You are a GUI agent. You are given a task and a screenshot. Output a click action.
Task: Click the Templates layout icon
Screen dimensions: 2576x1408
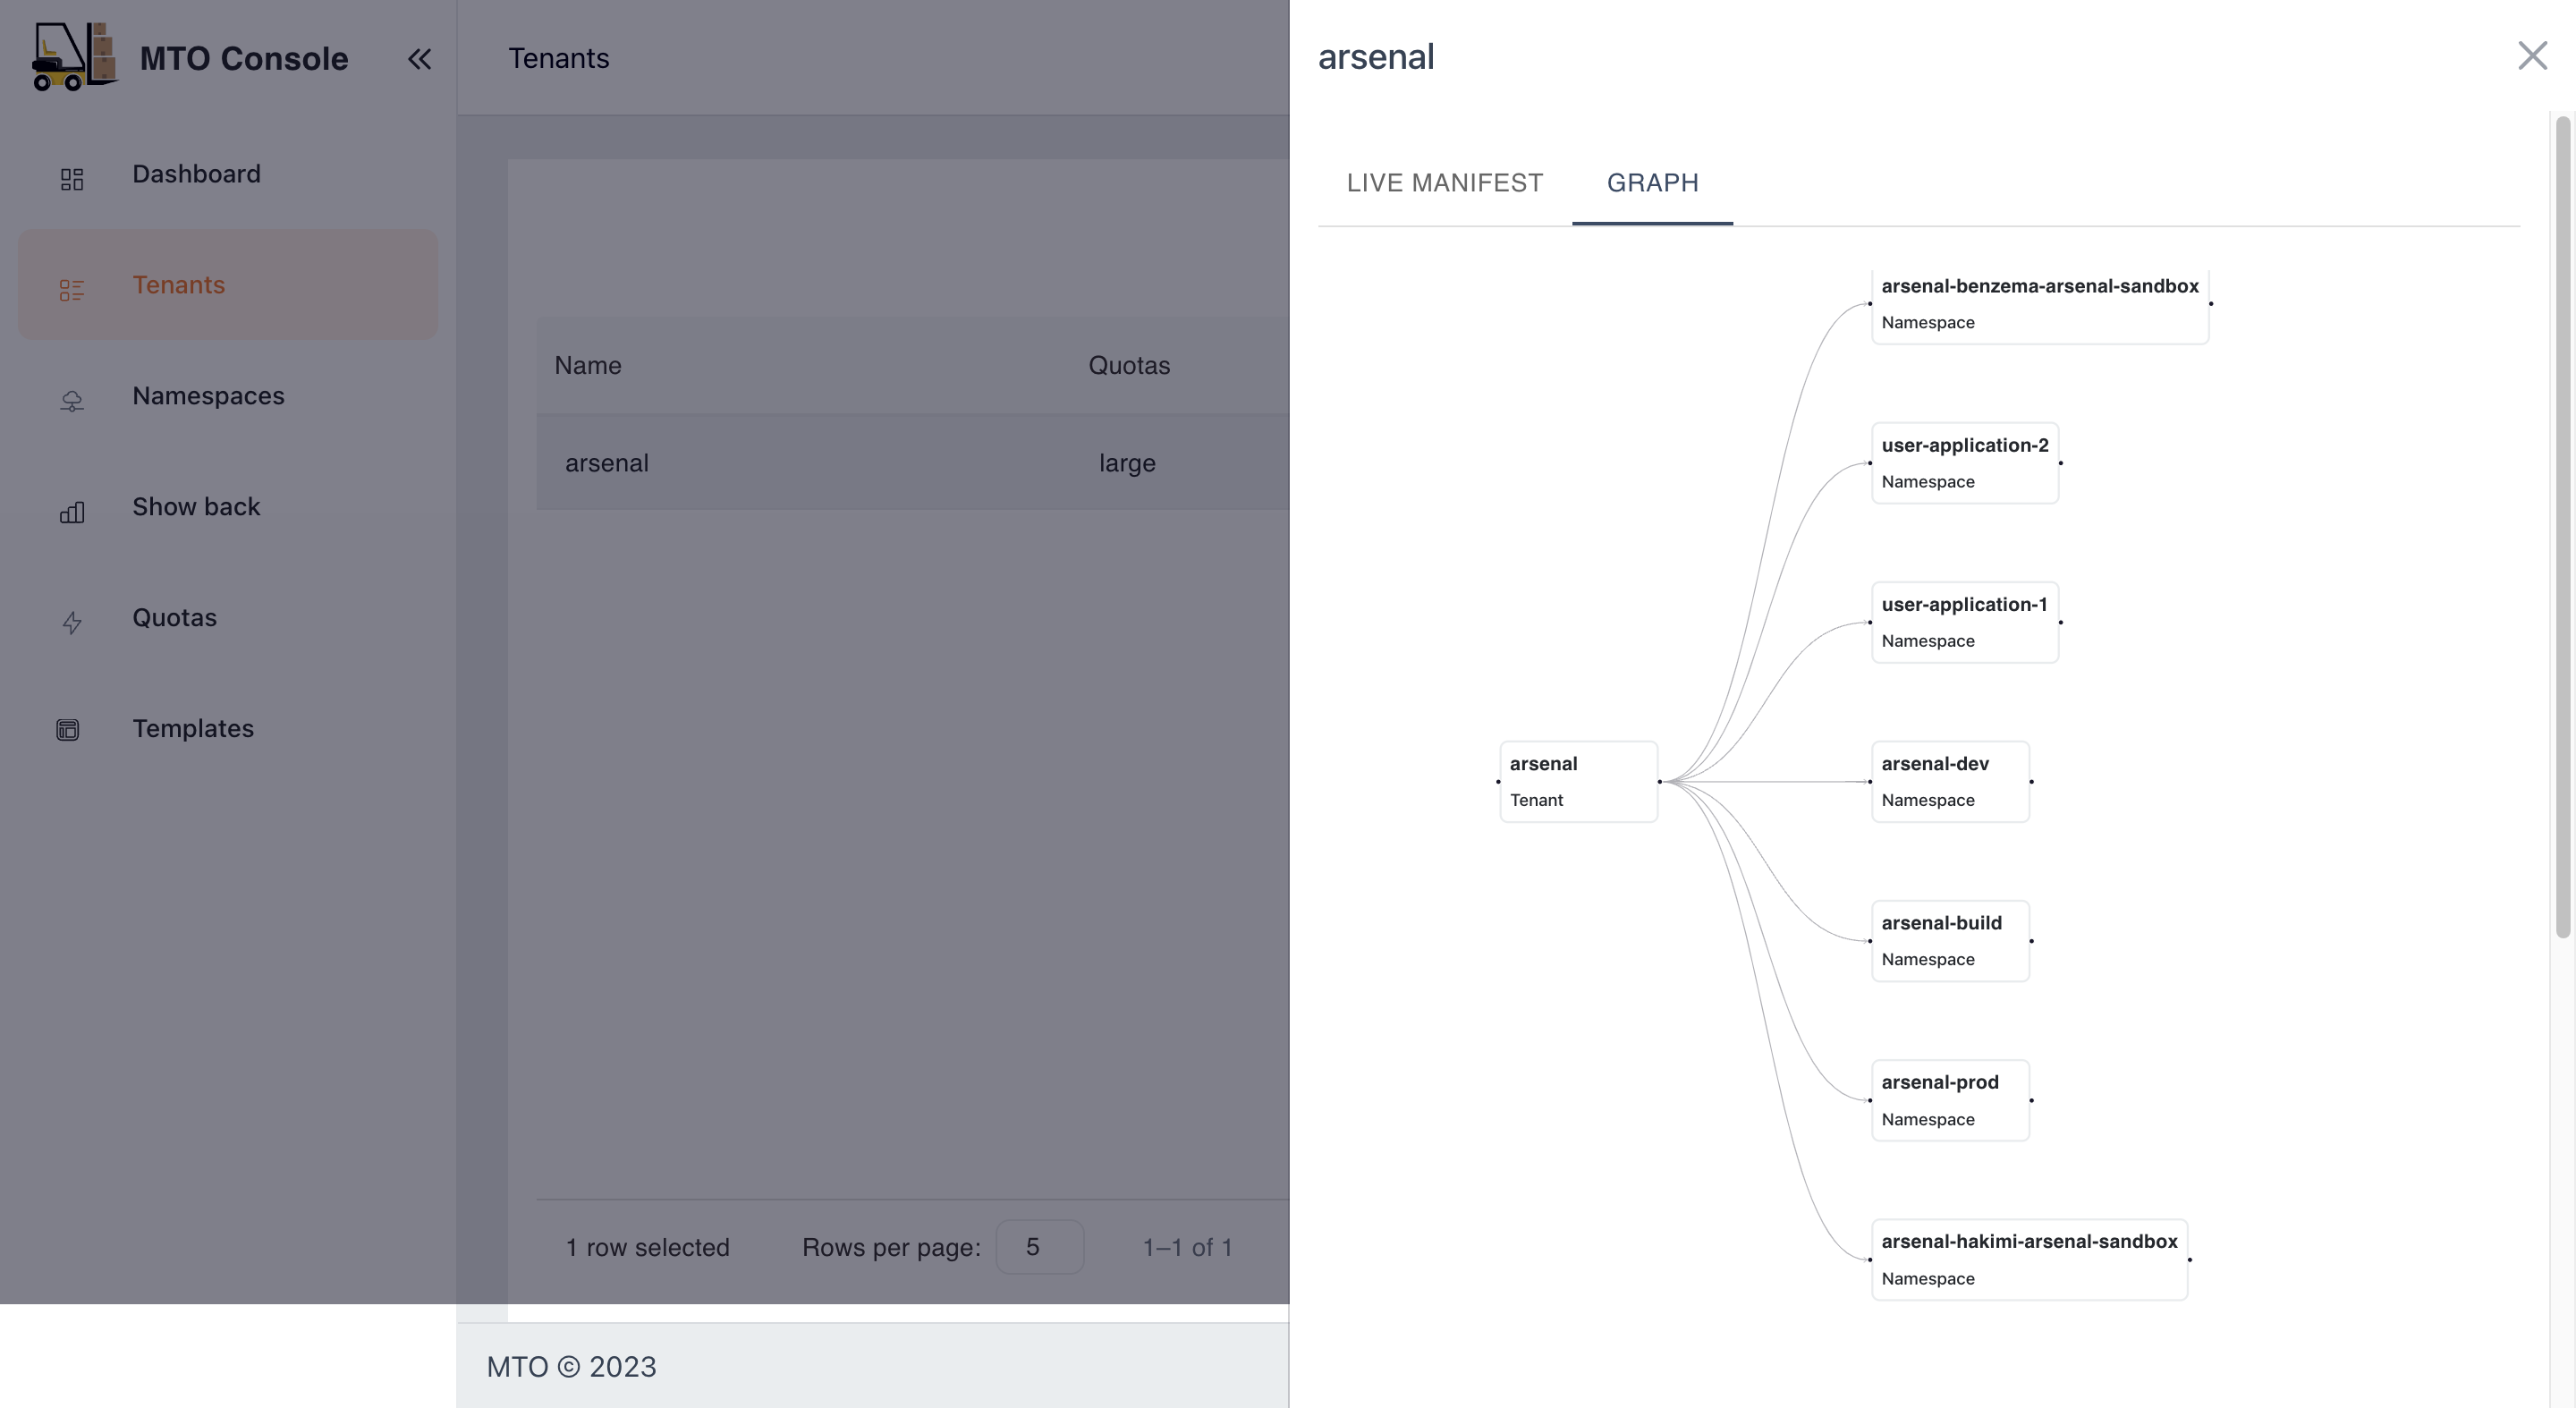68,730
